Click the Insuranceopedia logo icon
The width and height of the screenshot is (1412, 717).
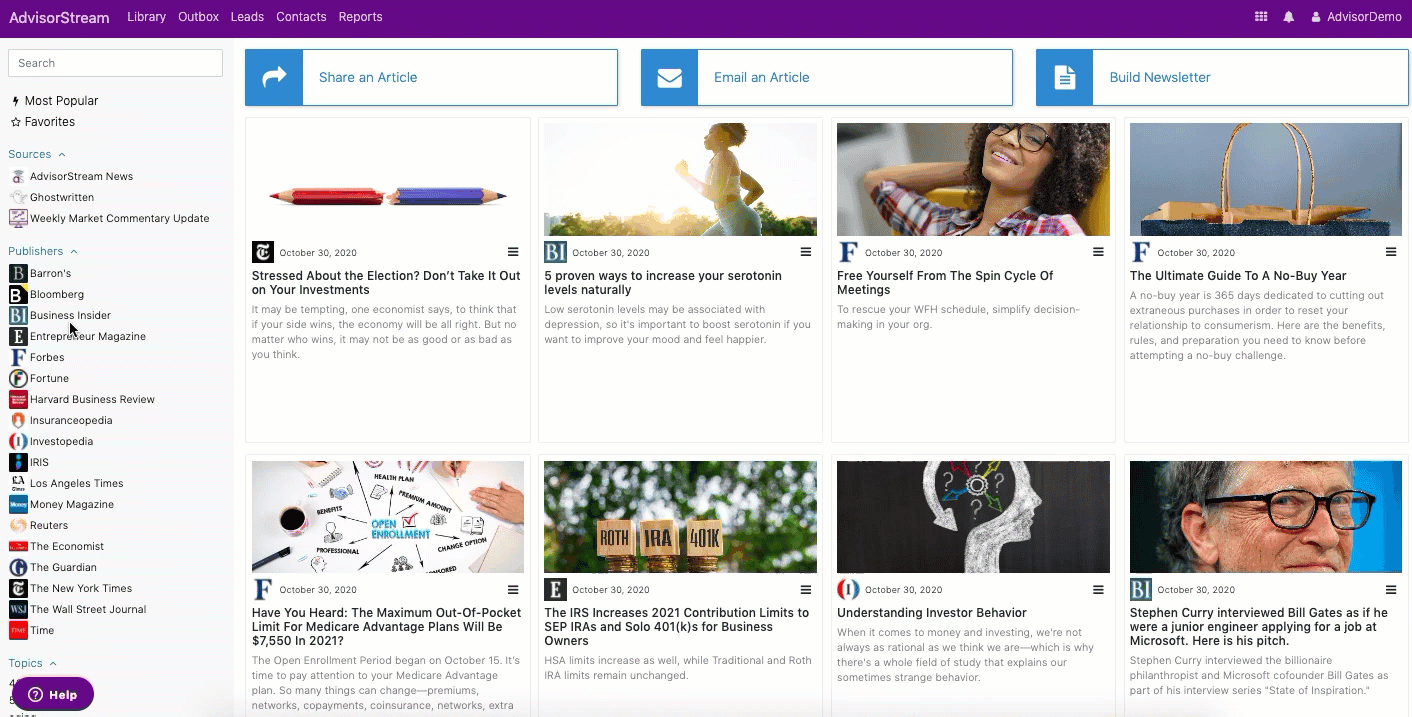click(x=18, y=420)
